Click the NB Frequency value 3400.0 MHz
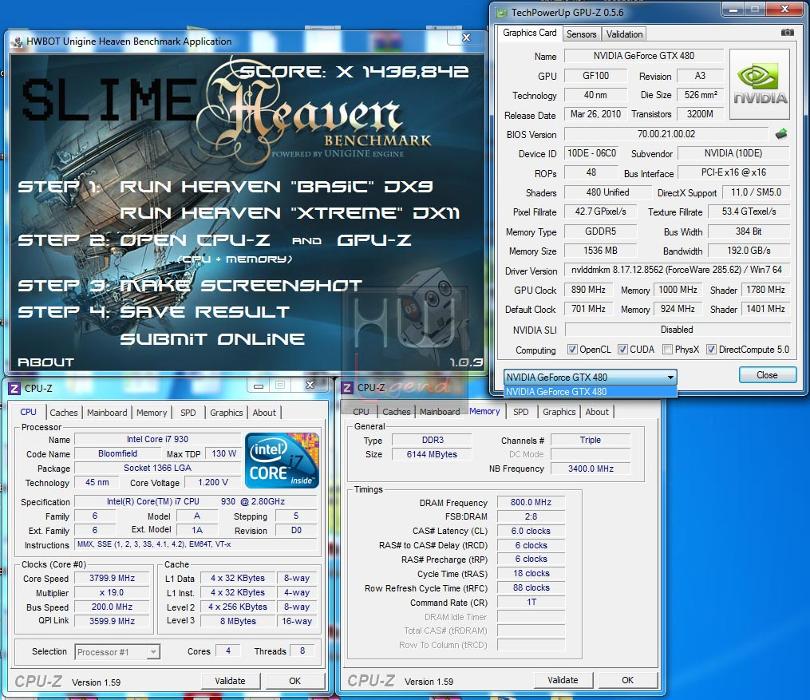 [x=591, y=469]
